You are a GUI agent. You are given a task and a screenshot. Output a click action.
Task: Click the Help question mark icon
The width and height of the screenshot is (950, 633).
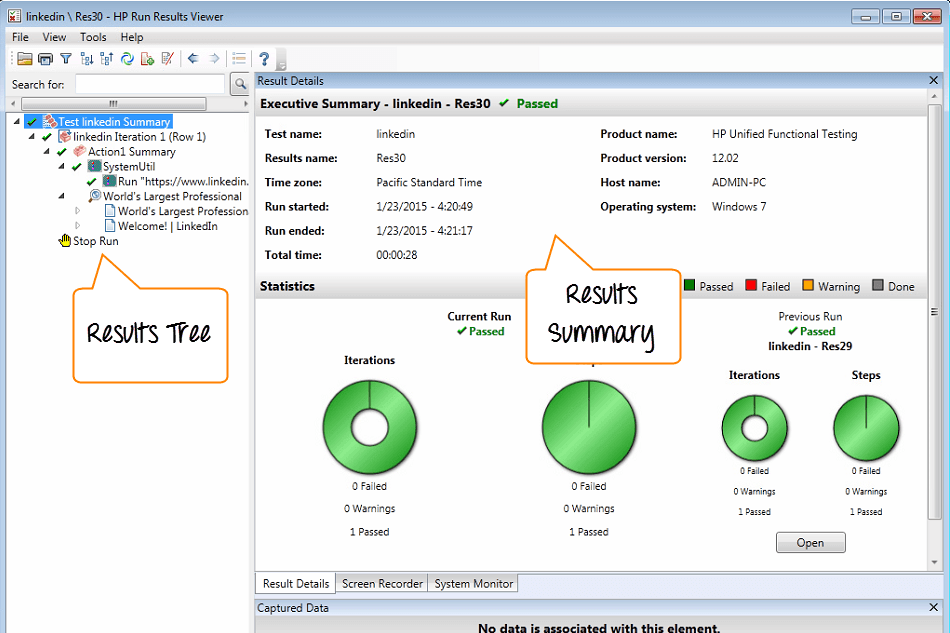pyautogui.click(x=264, y=59)
